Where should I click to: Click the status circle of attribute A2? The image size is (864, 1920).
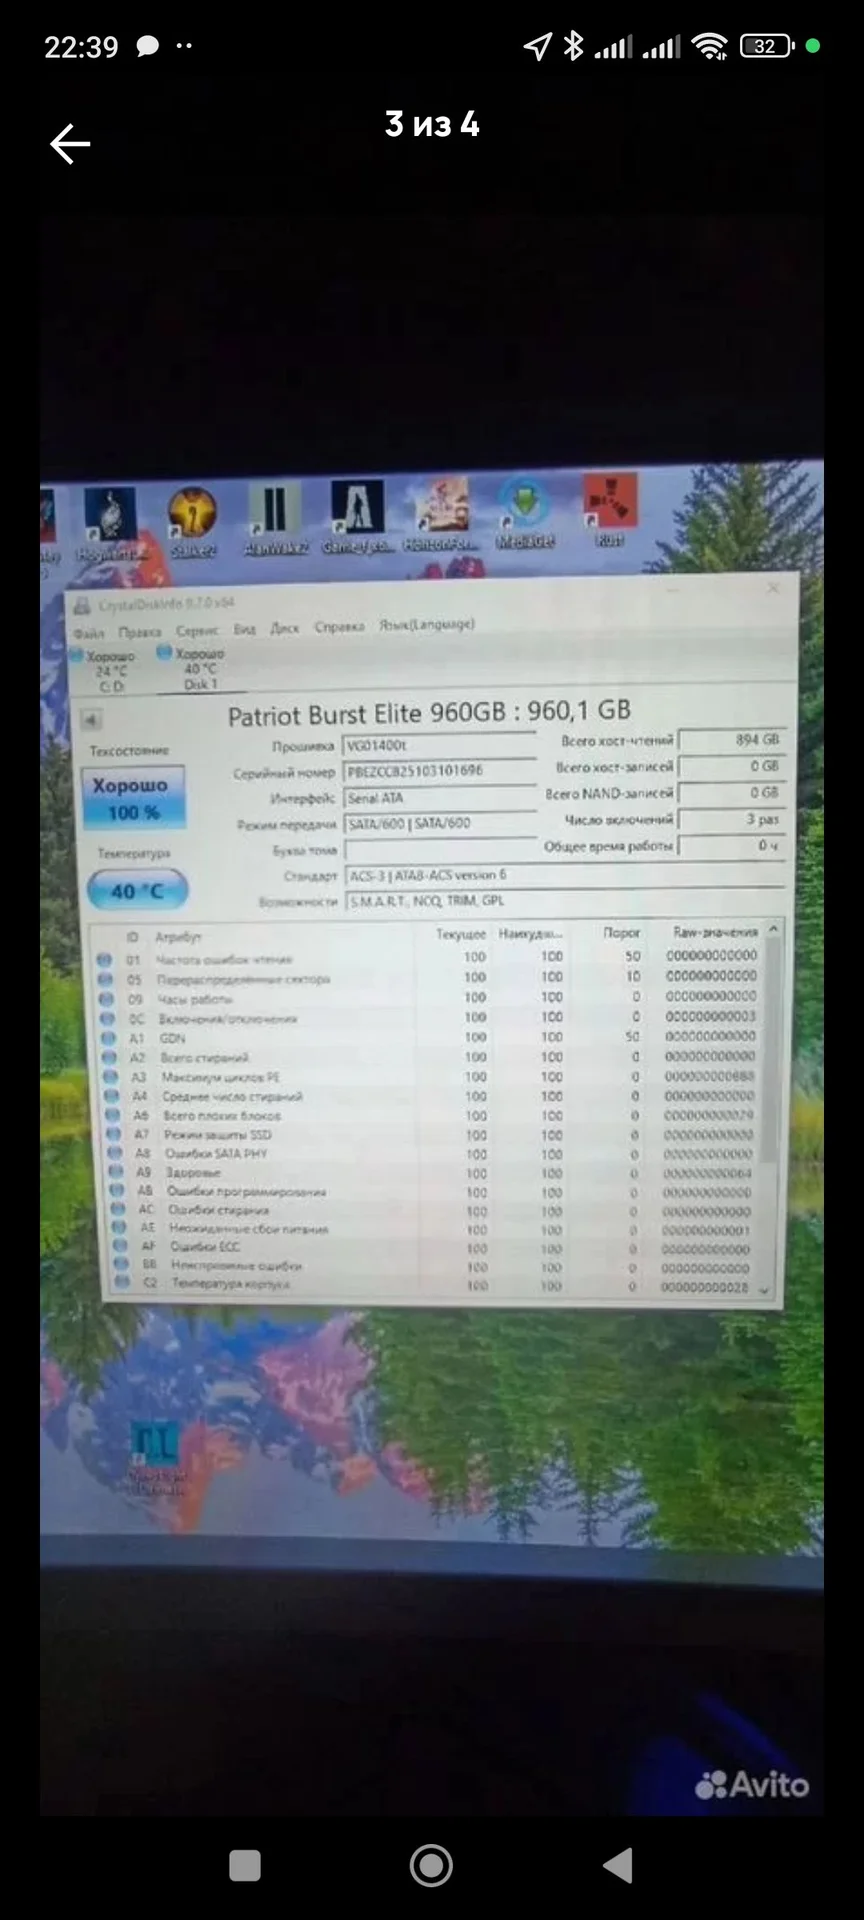(x=110, y=1058)
